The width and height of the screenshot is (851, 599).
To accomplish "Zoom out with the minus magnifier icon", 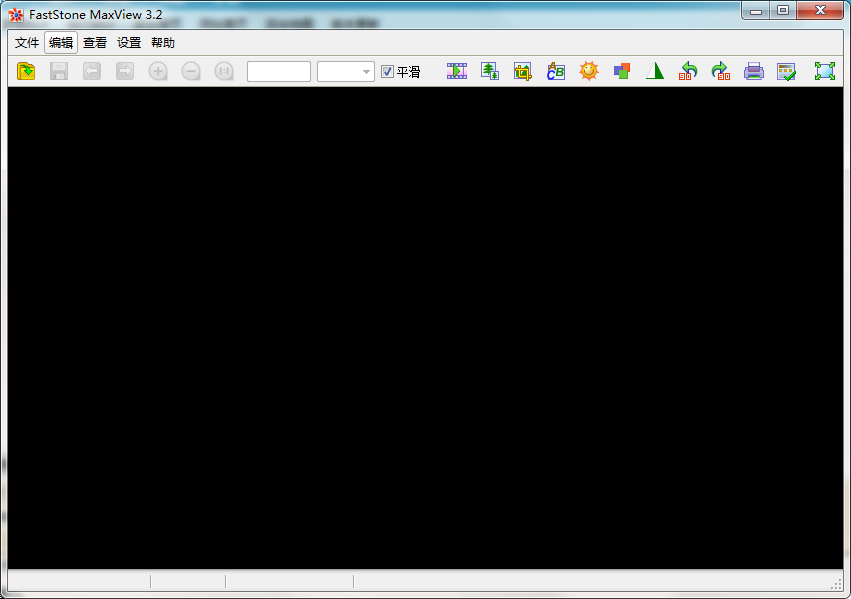I will pyautogui.click(x=191, y=71).
